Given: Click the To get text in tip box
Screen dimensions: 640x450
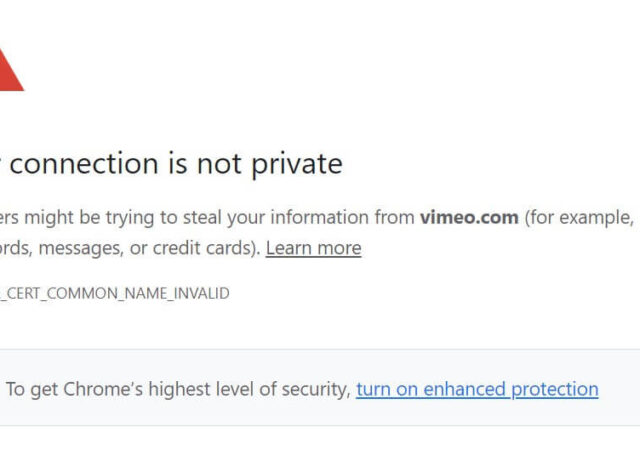Looking at the screenshot, I should (29, 389).
